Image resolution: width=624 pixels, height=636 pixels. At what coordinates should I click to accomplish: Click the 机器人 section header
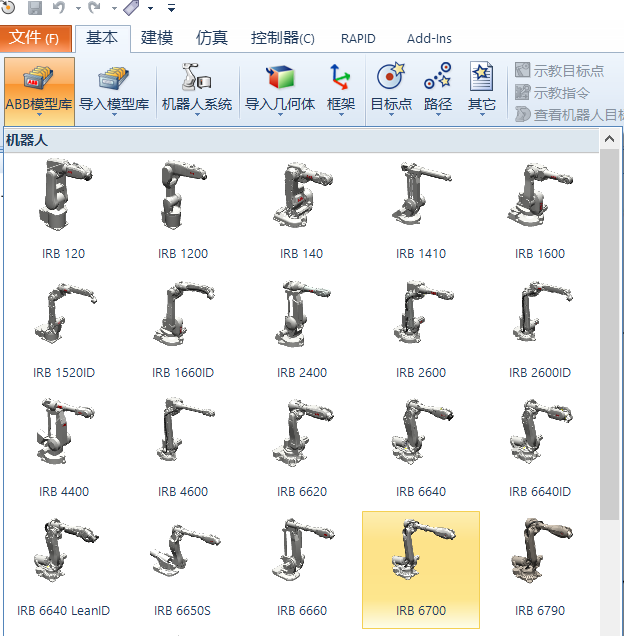coord(301,140)
